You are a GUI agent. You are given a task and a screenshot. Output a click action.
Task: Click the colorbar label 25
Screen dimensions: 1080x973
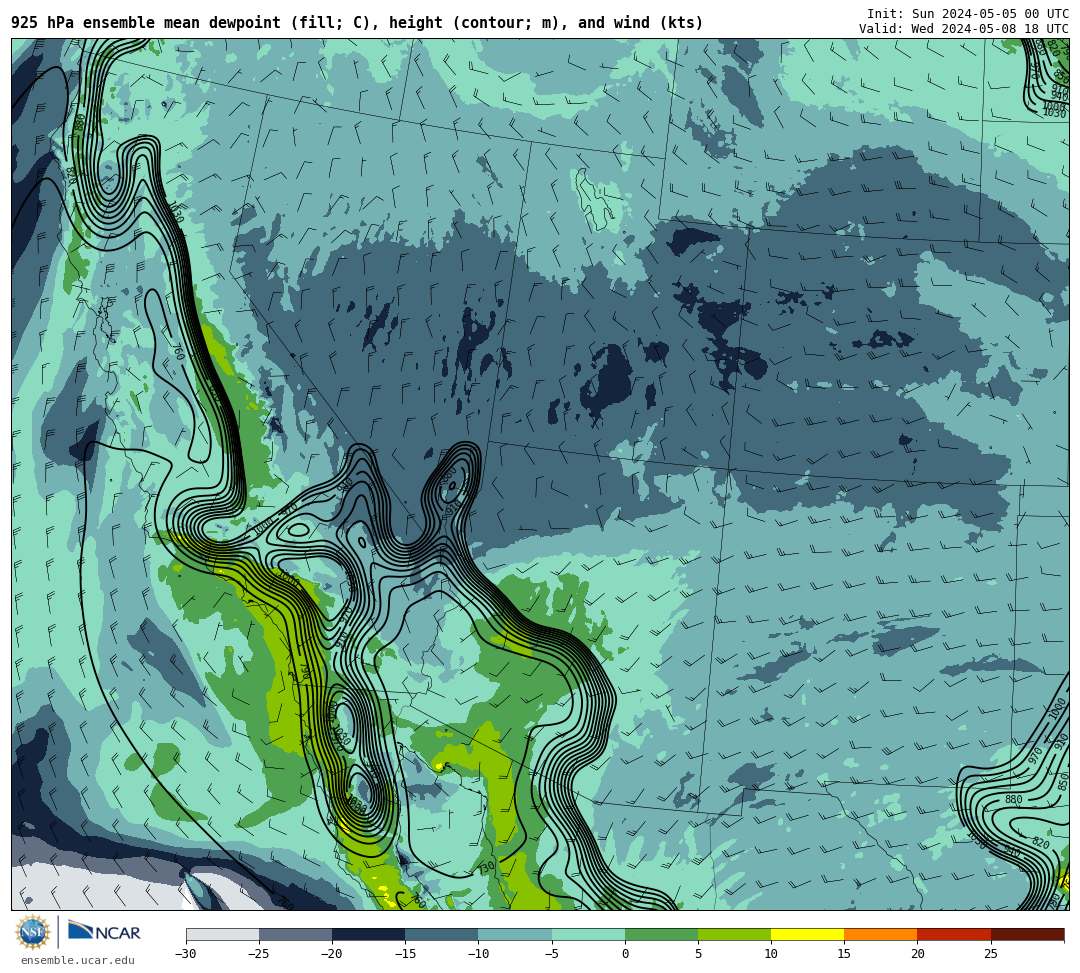pyautogui.click(x=990, y=954)
